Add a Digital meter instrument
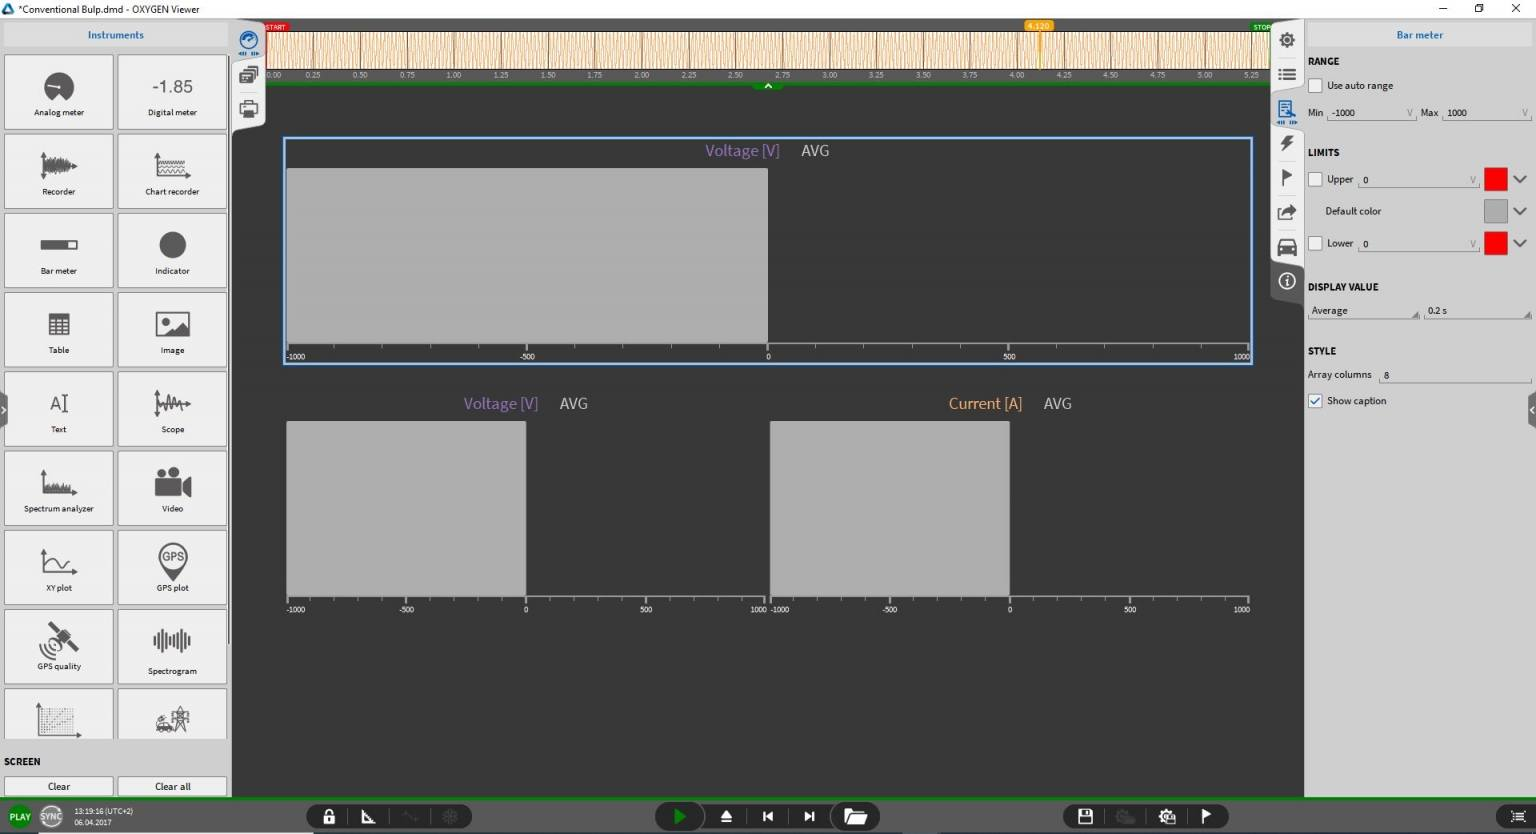 point(172,92)
